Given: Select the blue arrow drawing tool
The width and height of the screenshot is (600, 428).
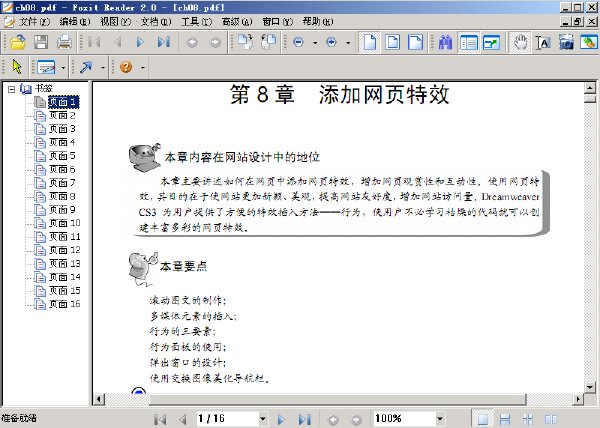Looking at the screenshot, I should 86,67.
